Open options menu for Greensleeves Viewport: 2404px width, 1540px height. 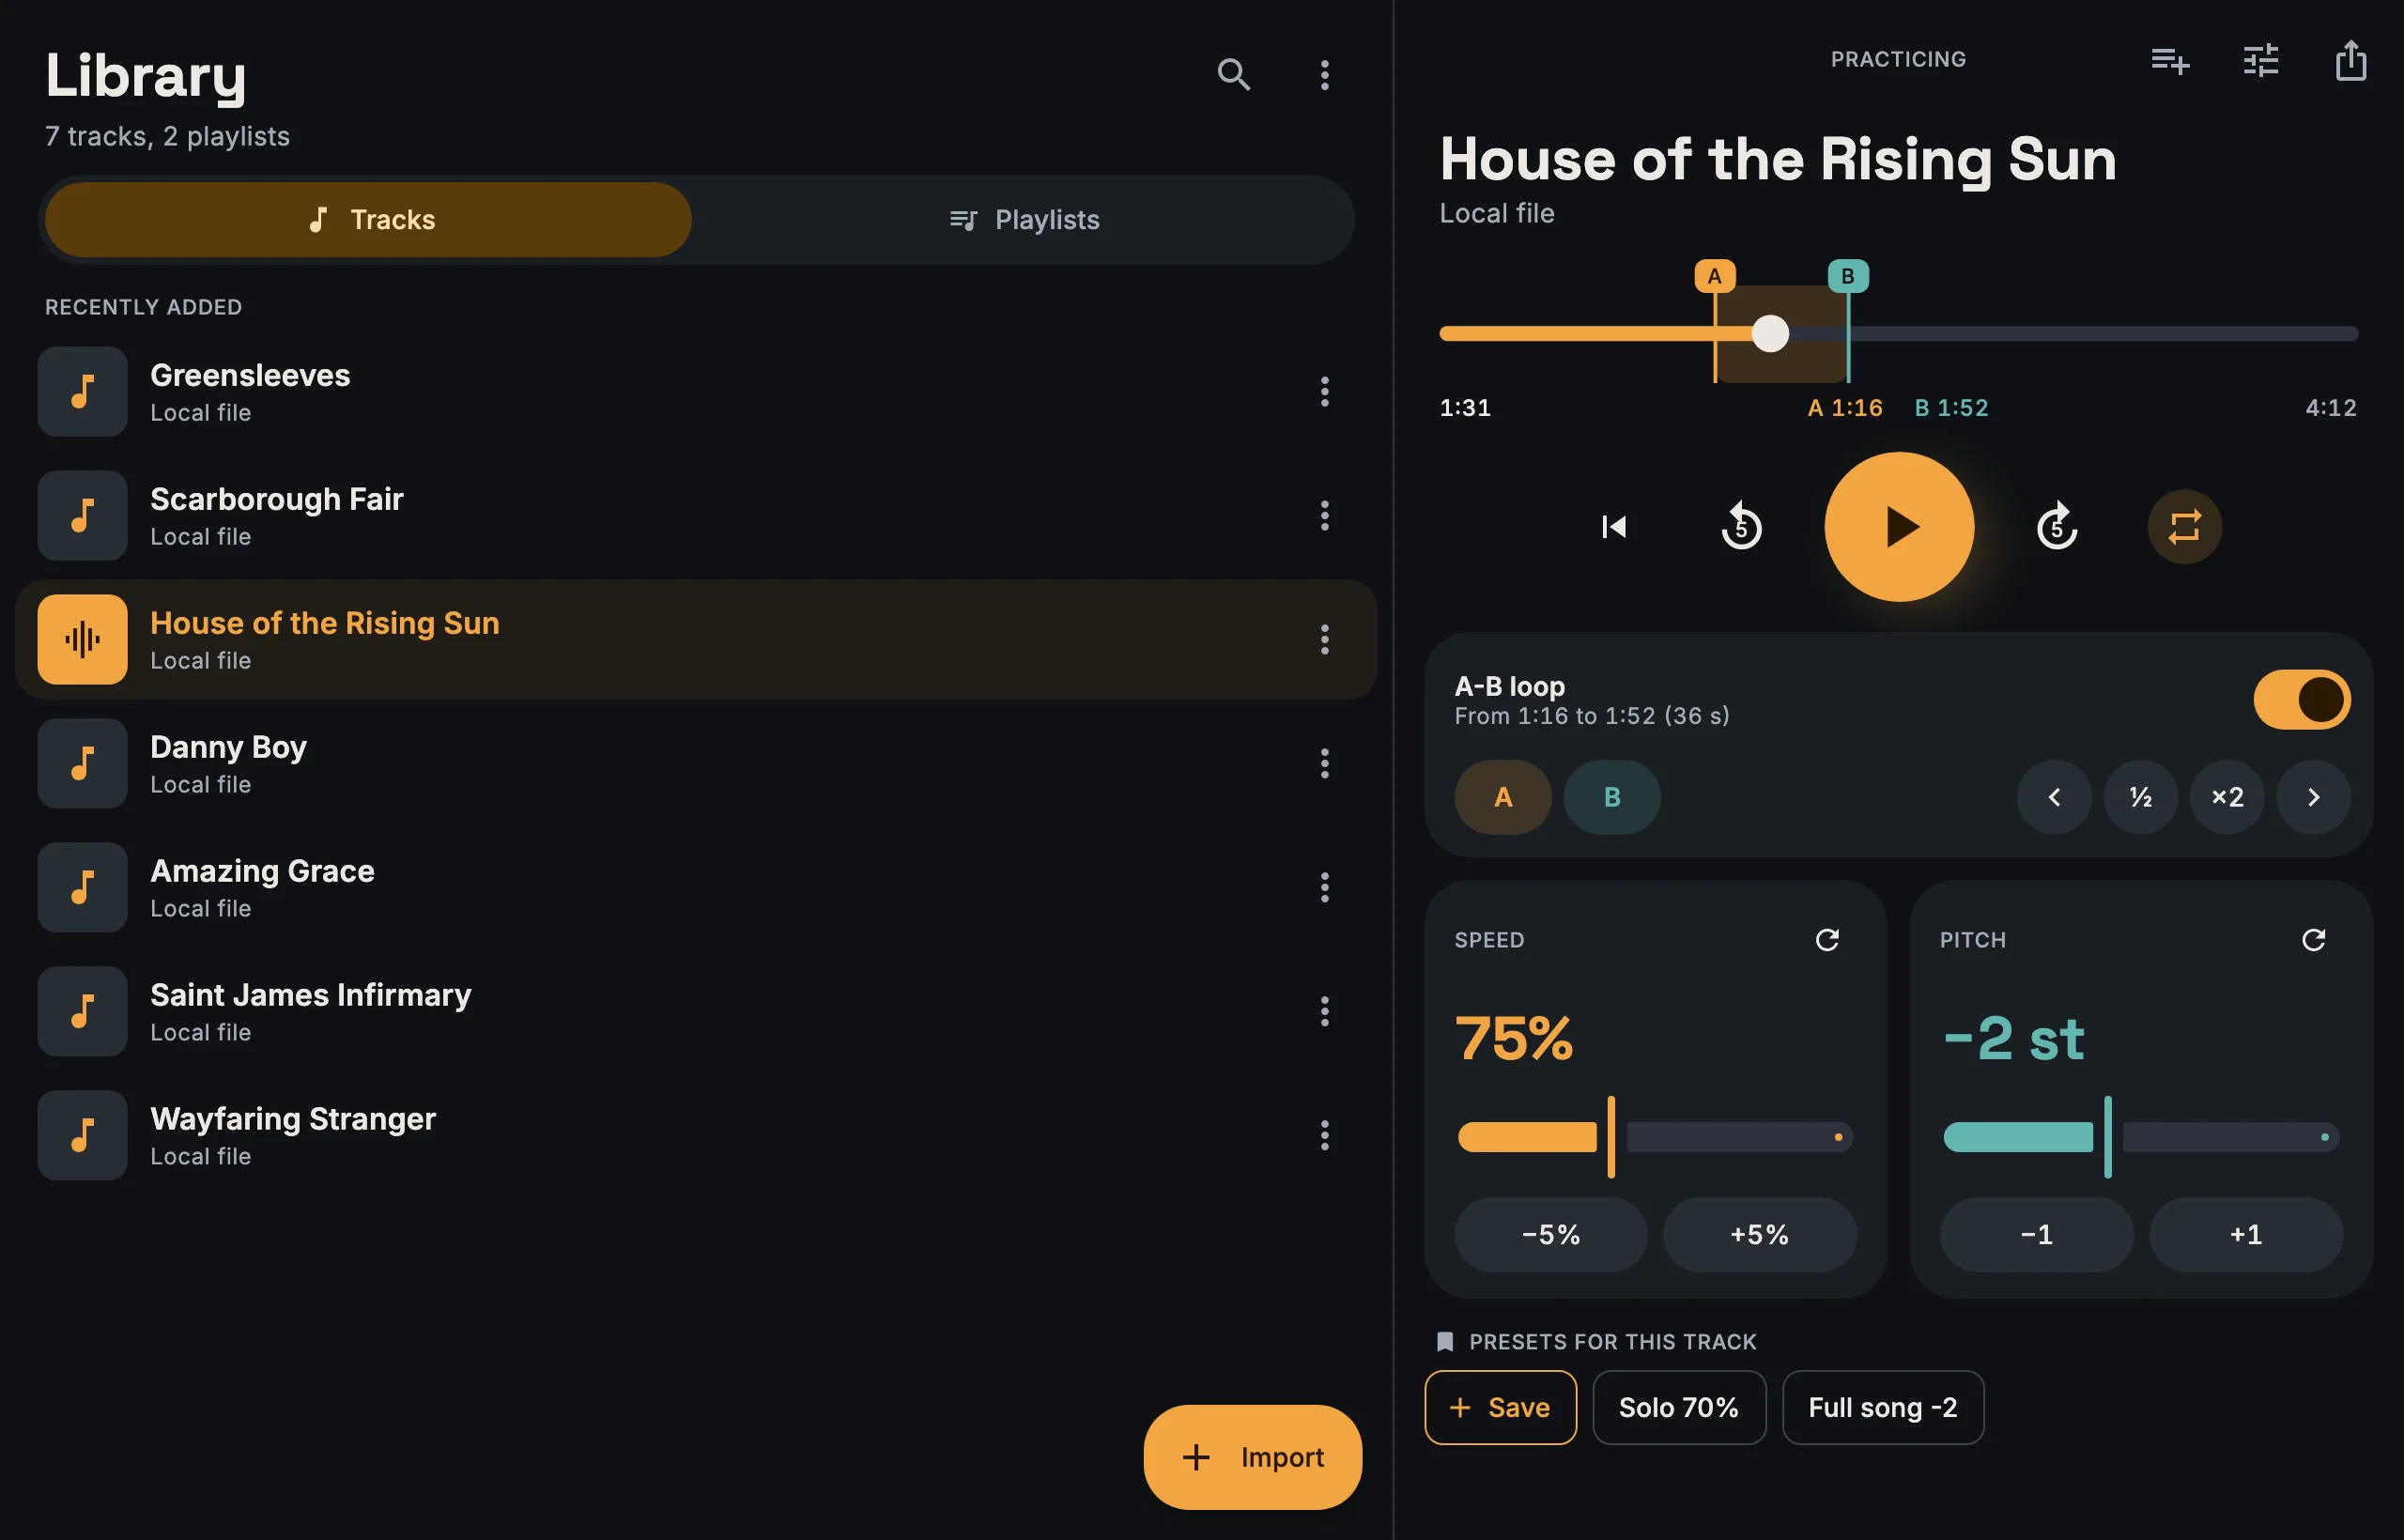(x=1324, y=391)
